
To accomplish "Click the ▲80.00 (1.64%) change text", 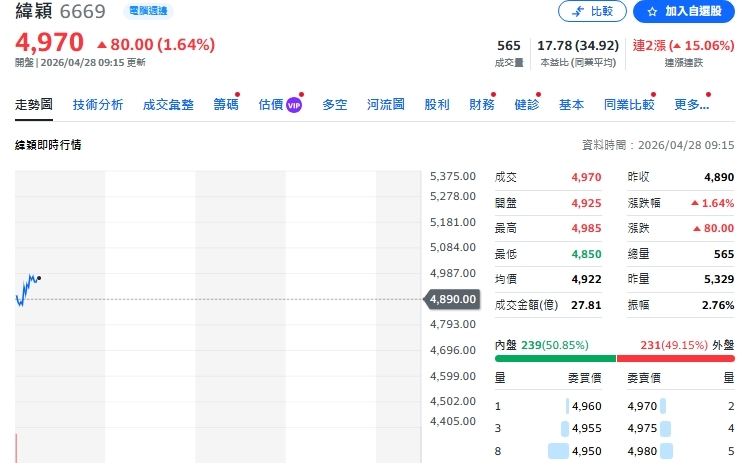I will click(156, 45).
